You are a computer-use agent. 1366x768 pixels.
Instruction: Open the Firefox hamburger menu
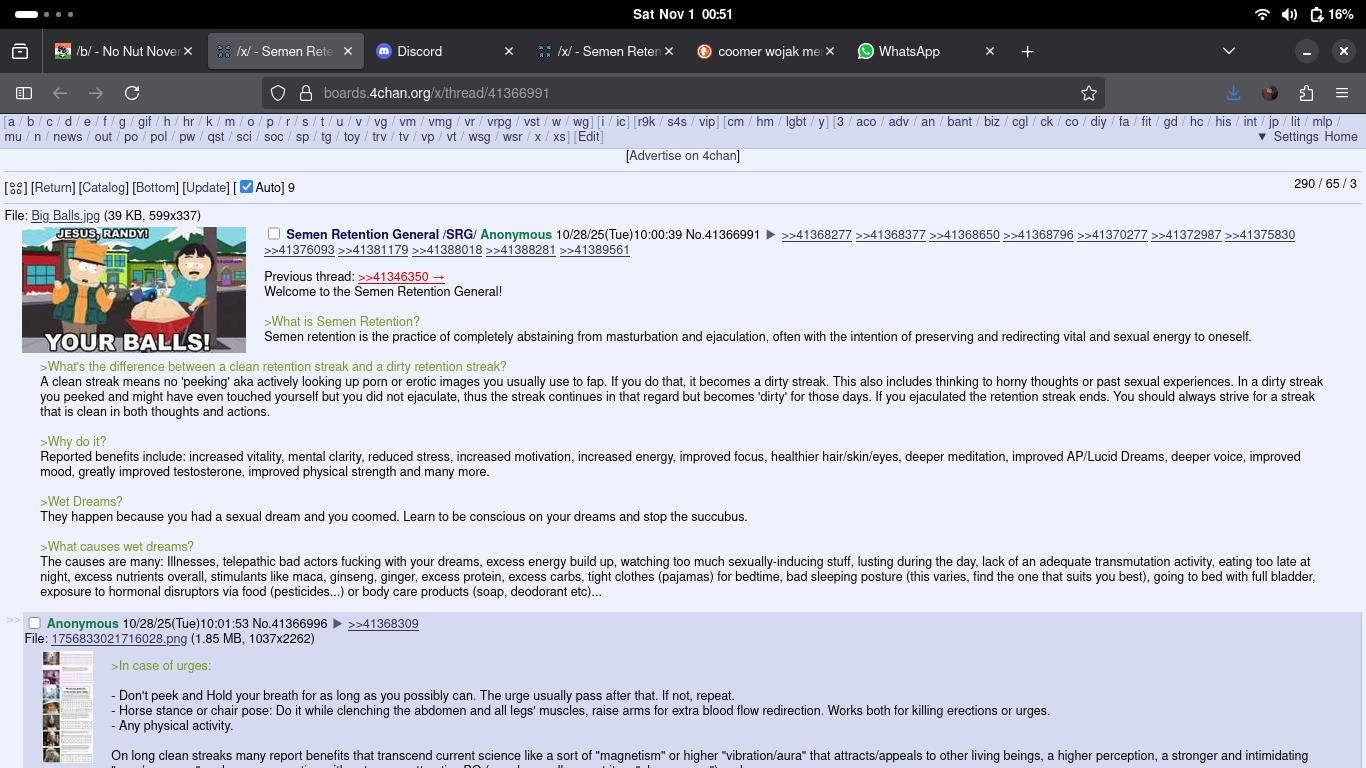click(1342, 93)
